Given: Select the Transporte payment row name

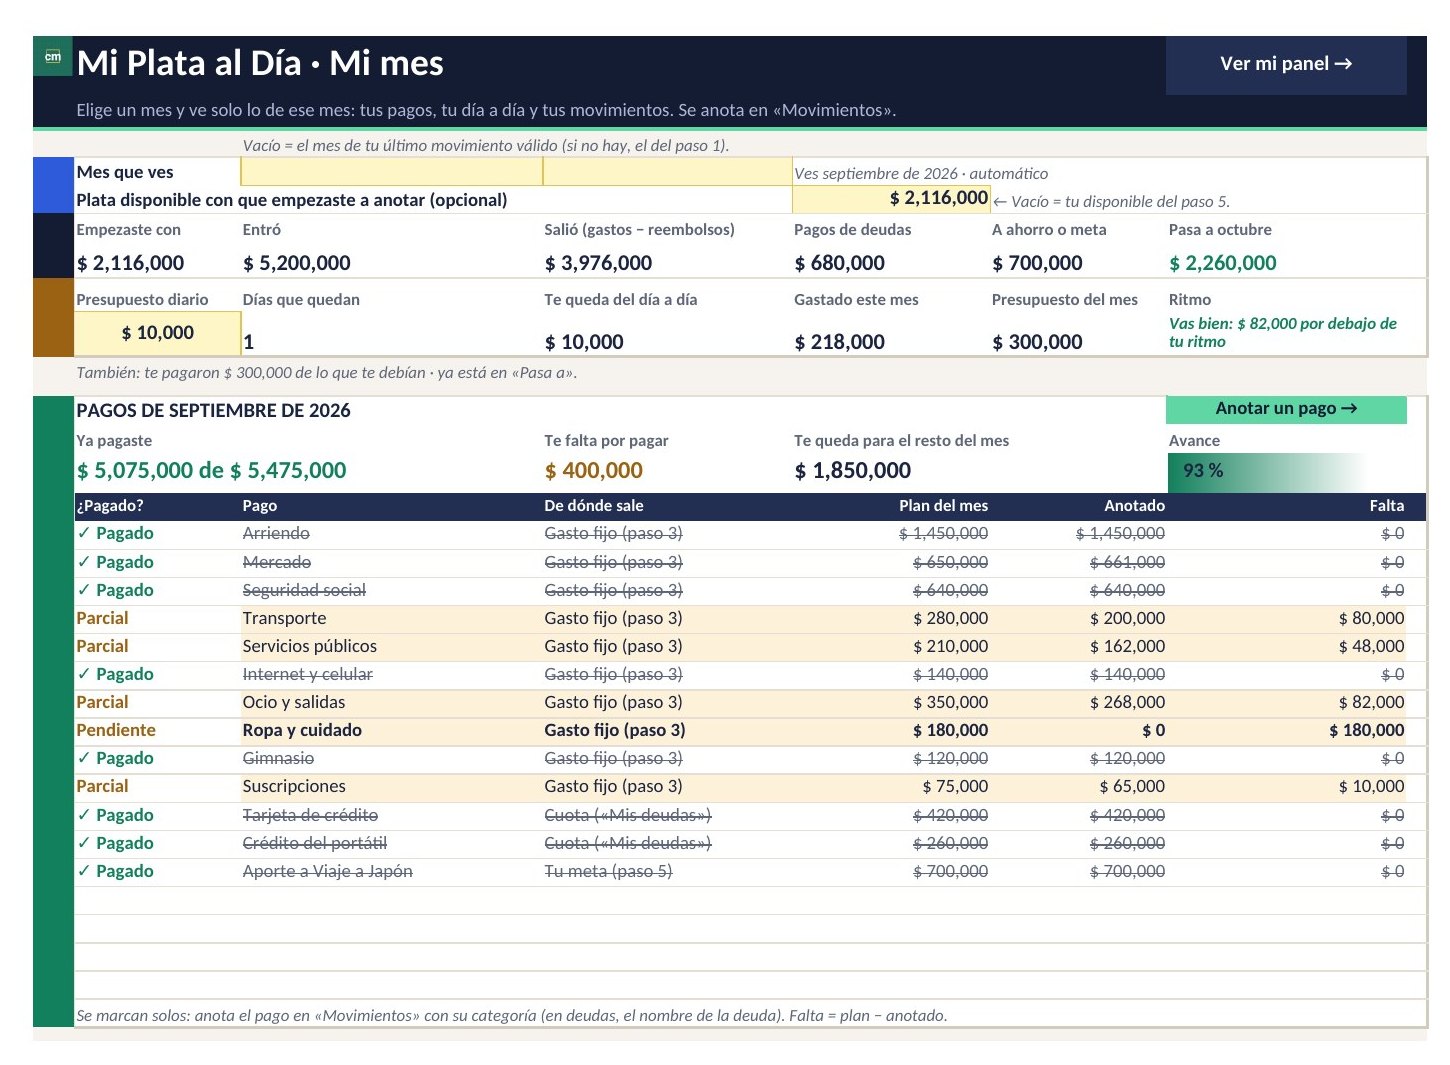Looking at the screenshot, I should tap(284, 619).
